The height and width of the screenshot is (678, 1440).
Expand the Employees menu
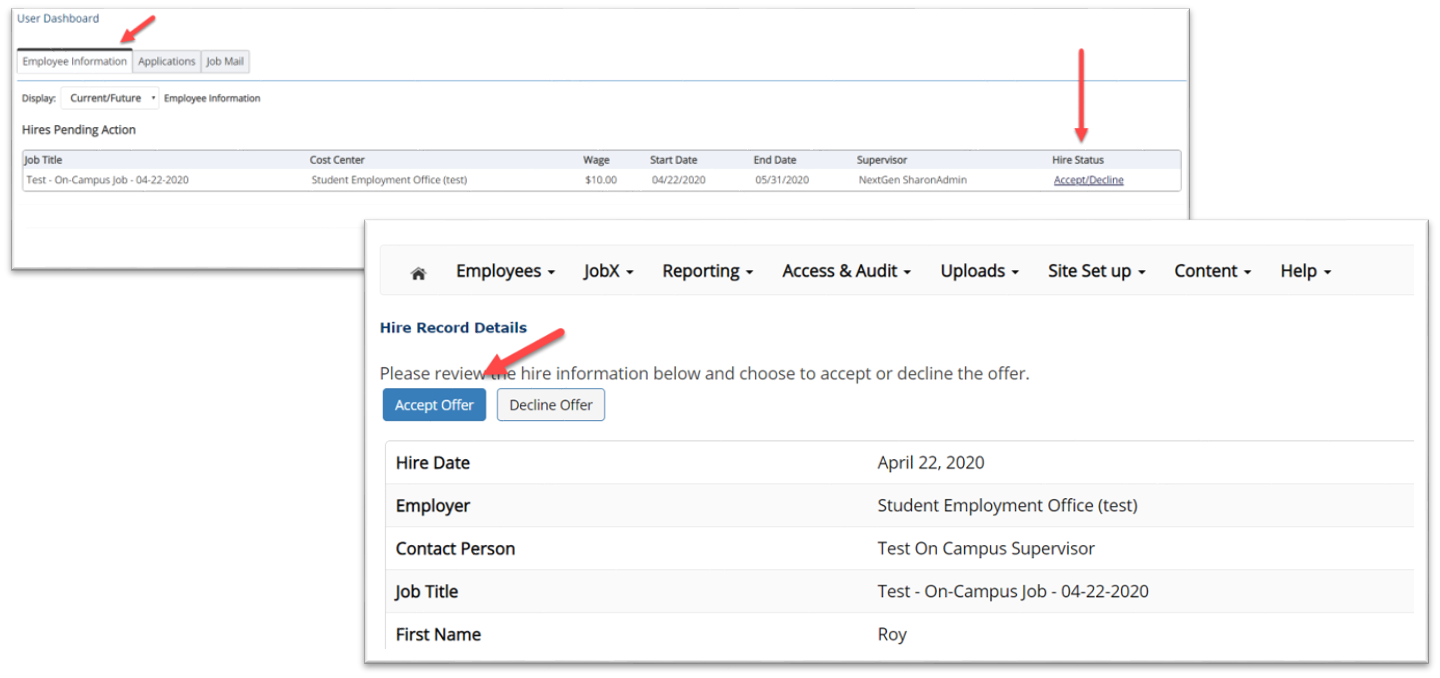tap(505, 271)
